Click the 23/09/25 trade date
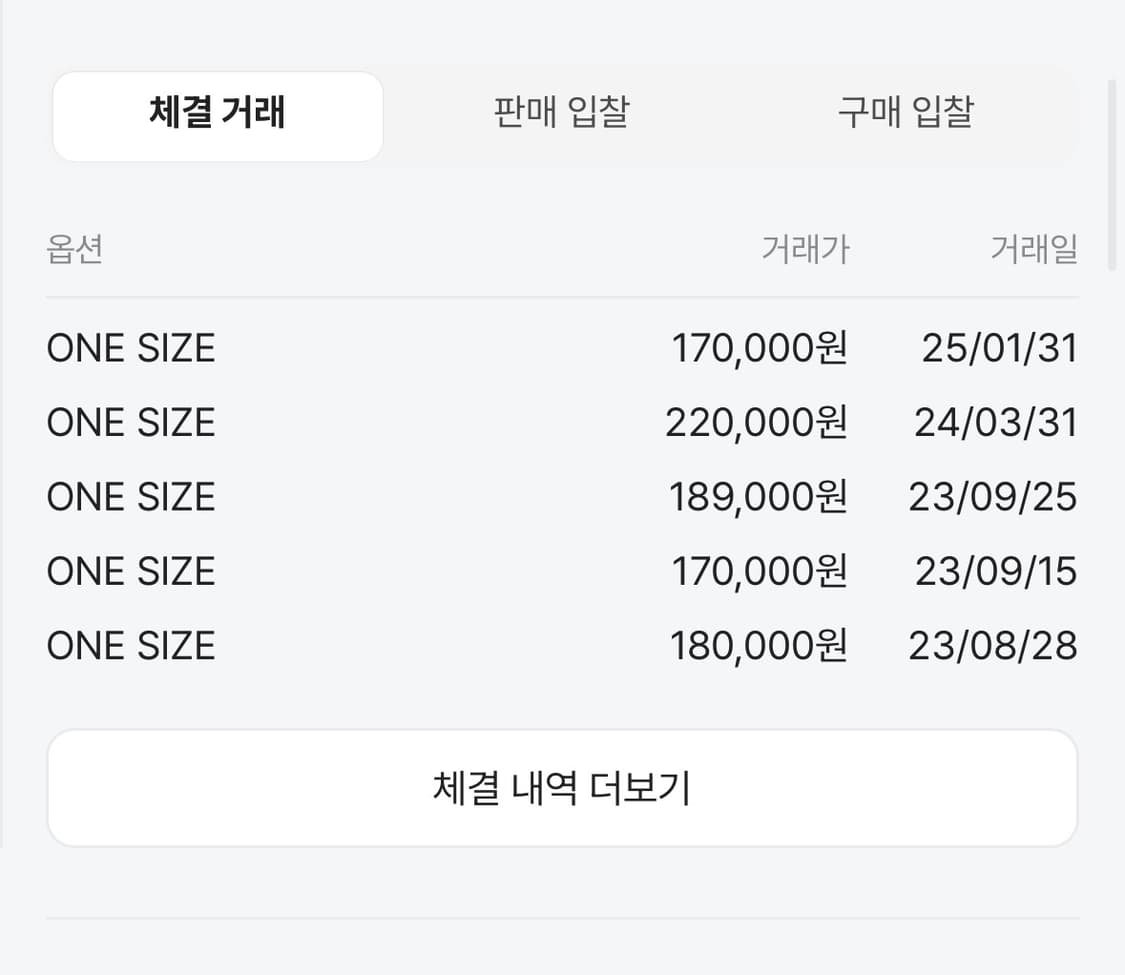 pos(993,497)
